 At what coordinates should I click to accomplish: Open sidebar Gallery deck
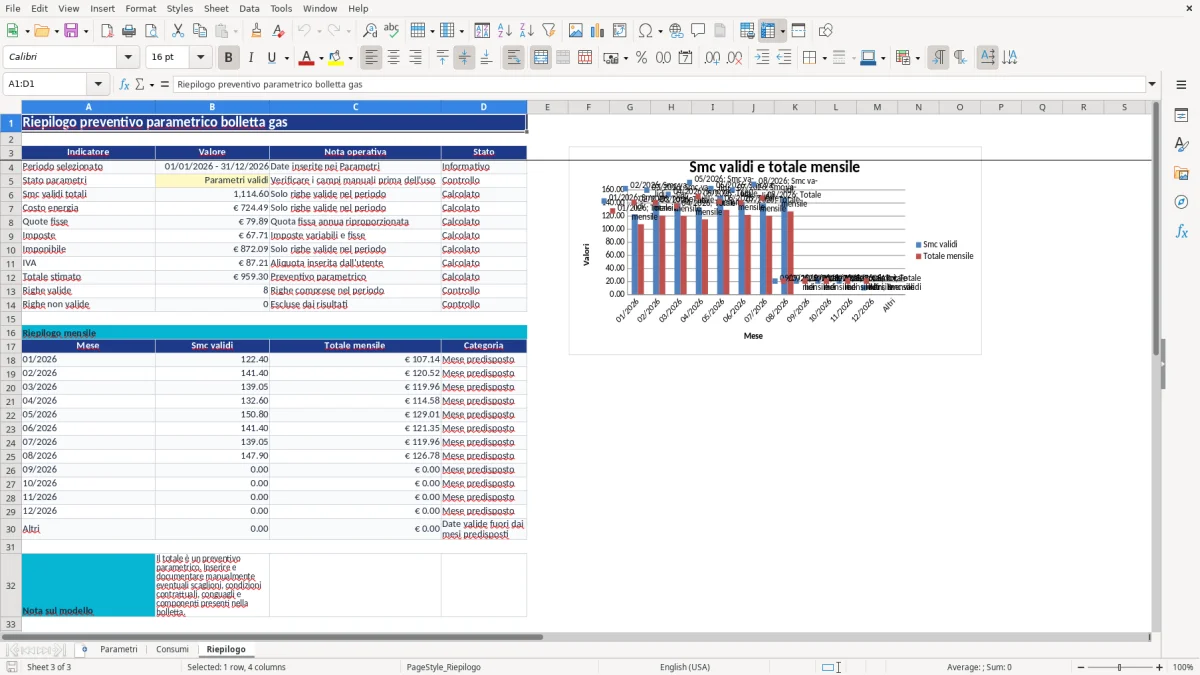[1181, 173]
